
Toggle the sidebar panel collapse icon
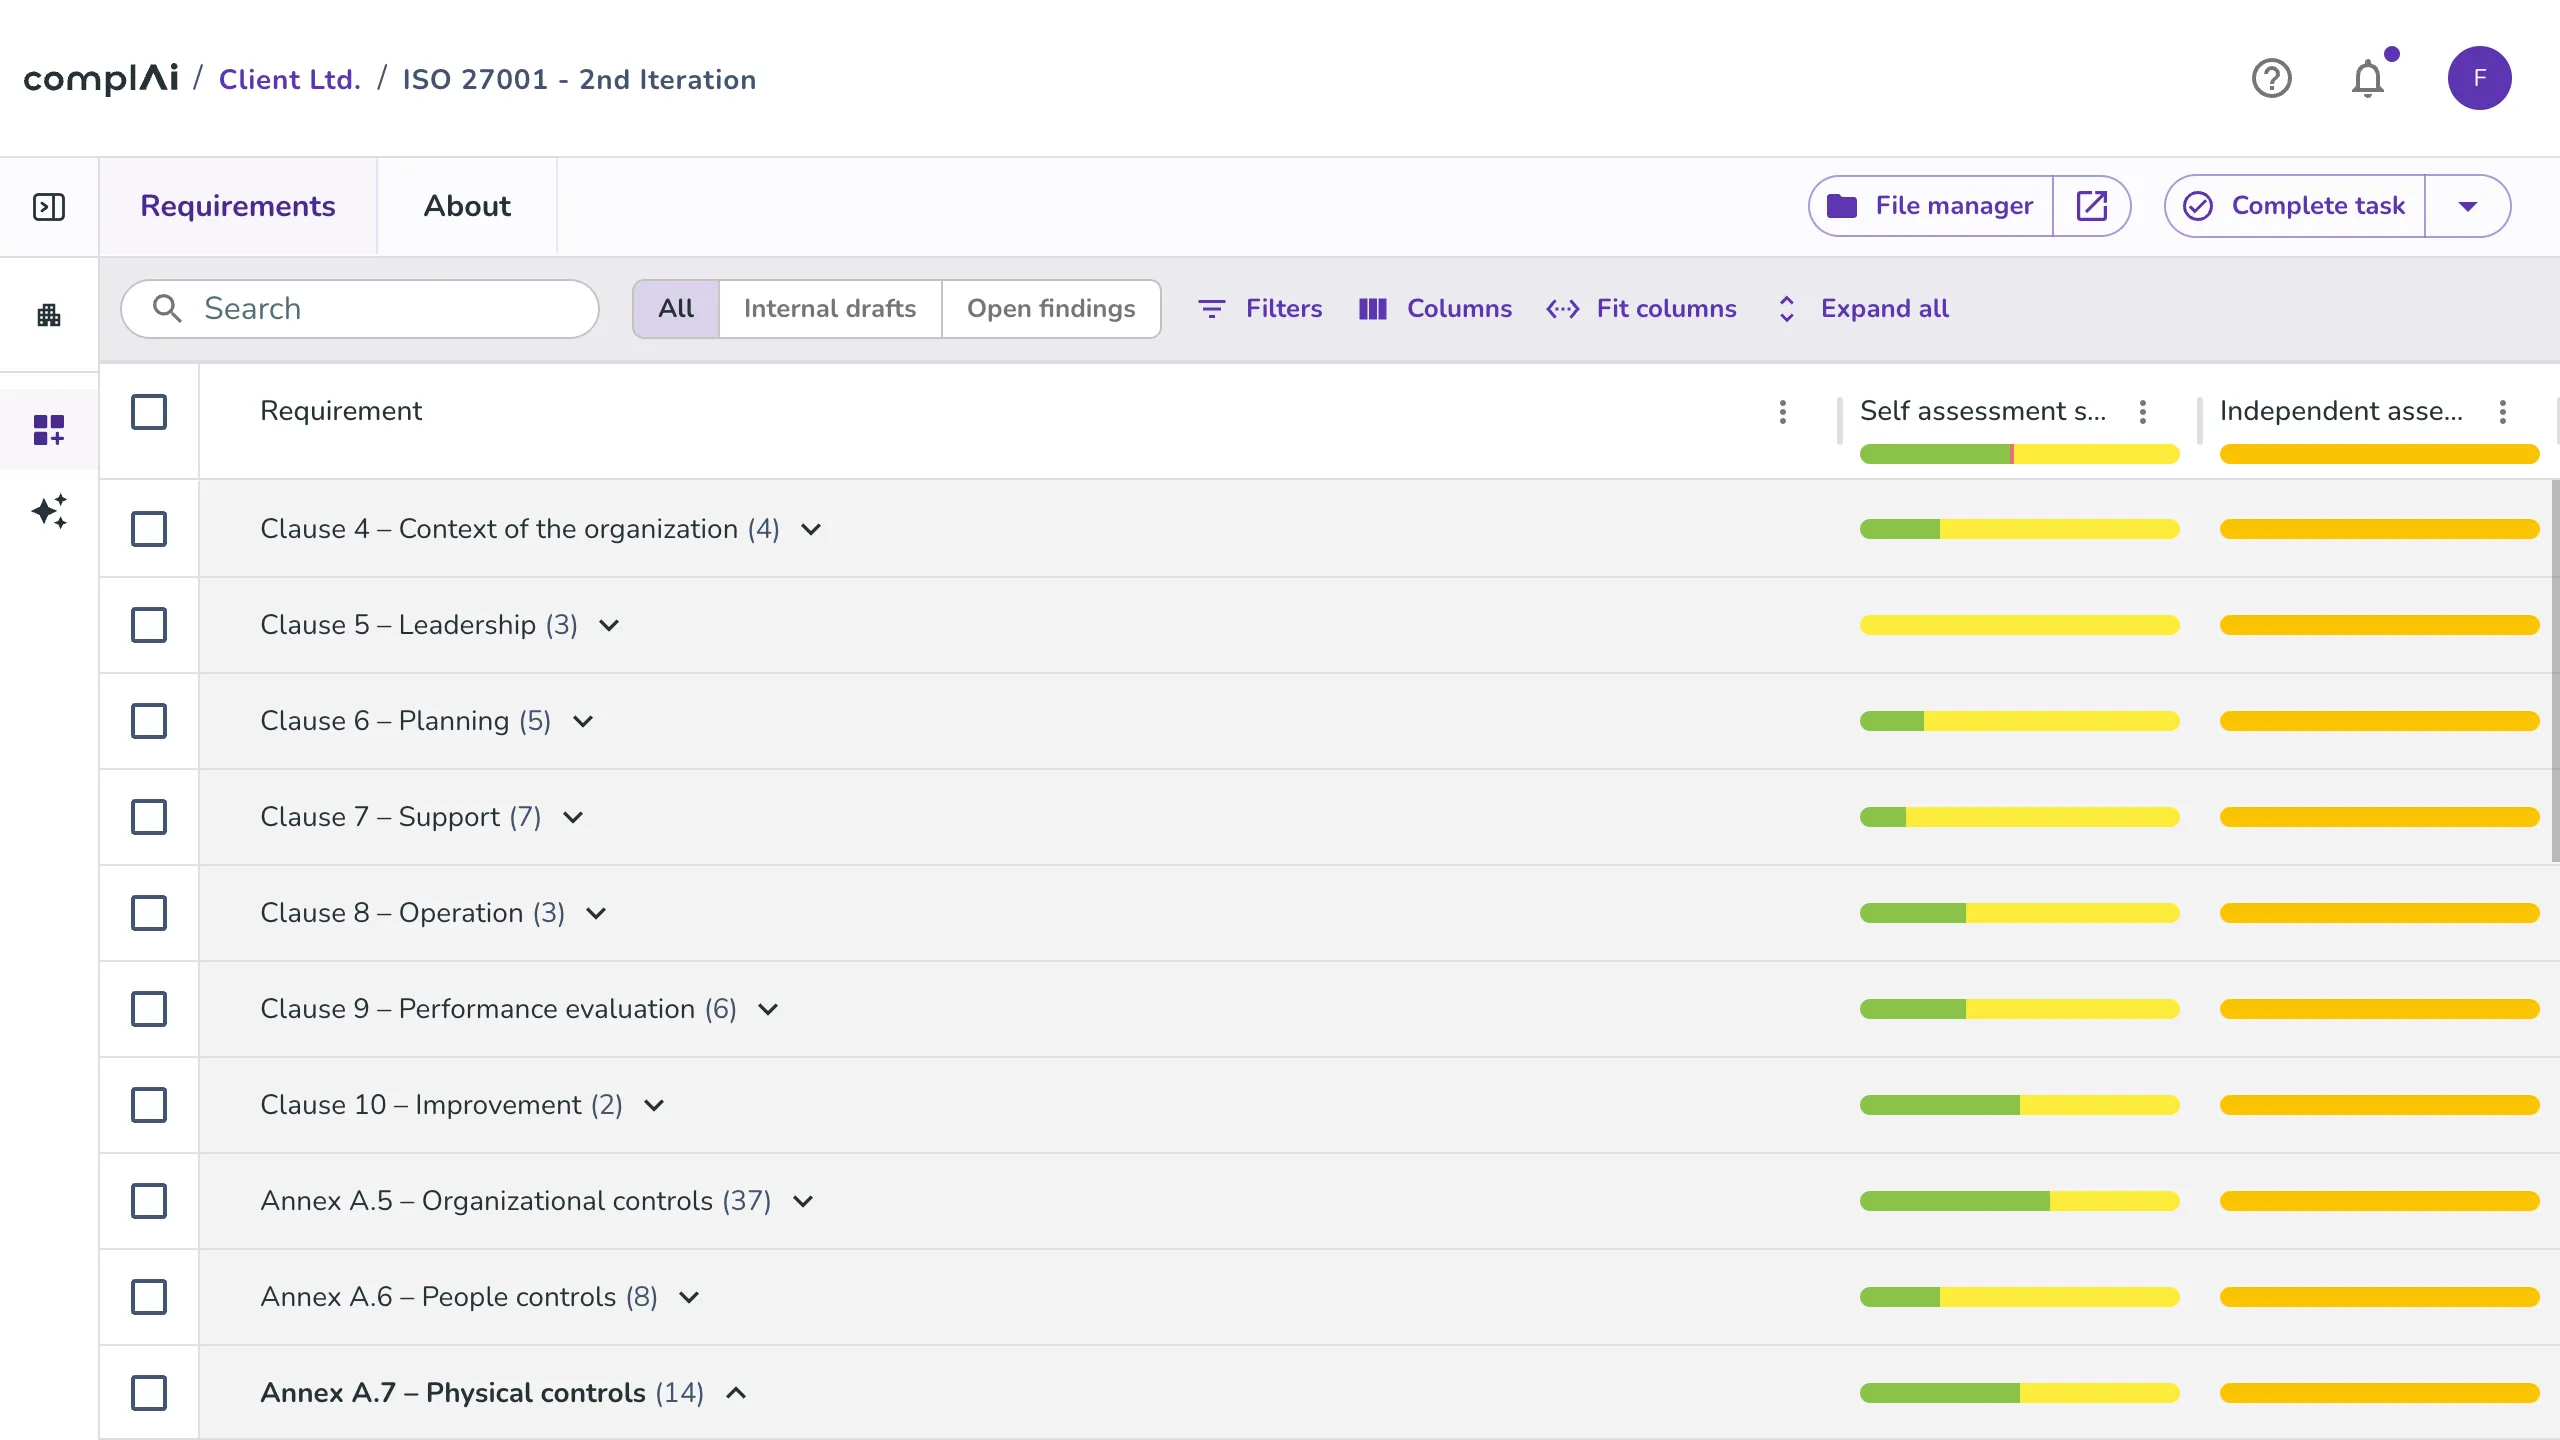pos(49,207)
